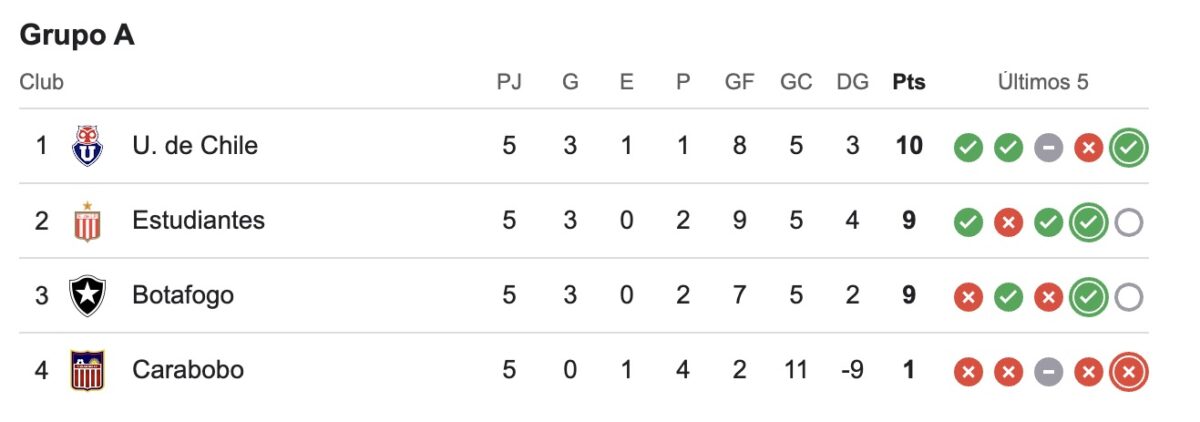This screenshot has height=422, width=1200.
Task: Click the Carabobo club crest
Action: (87, 371)
